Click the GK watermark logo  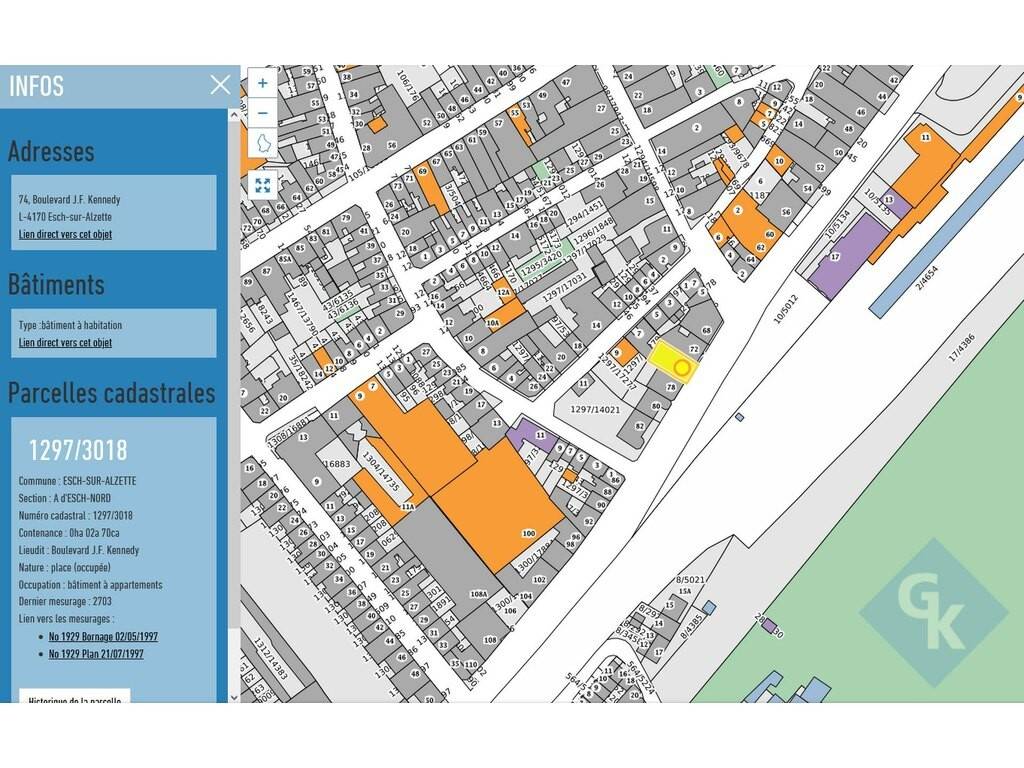pos(933,612)
